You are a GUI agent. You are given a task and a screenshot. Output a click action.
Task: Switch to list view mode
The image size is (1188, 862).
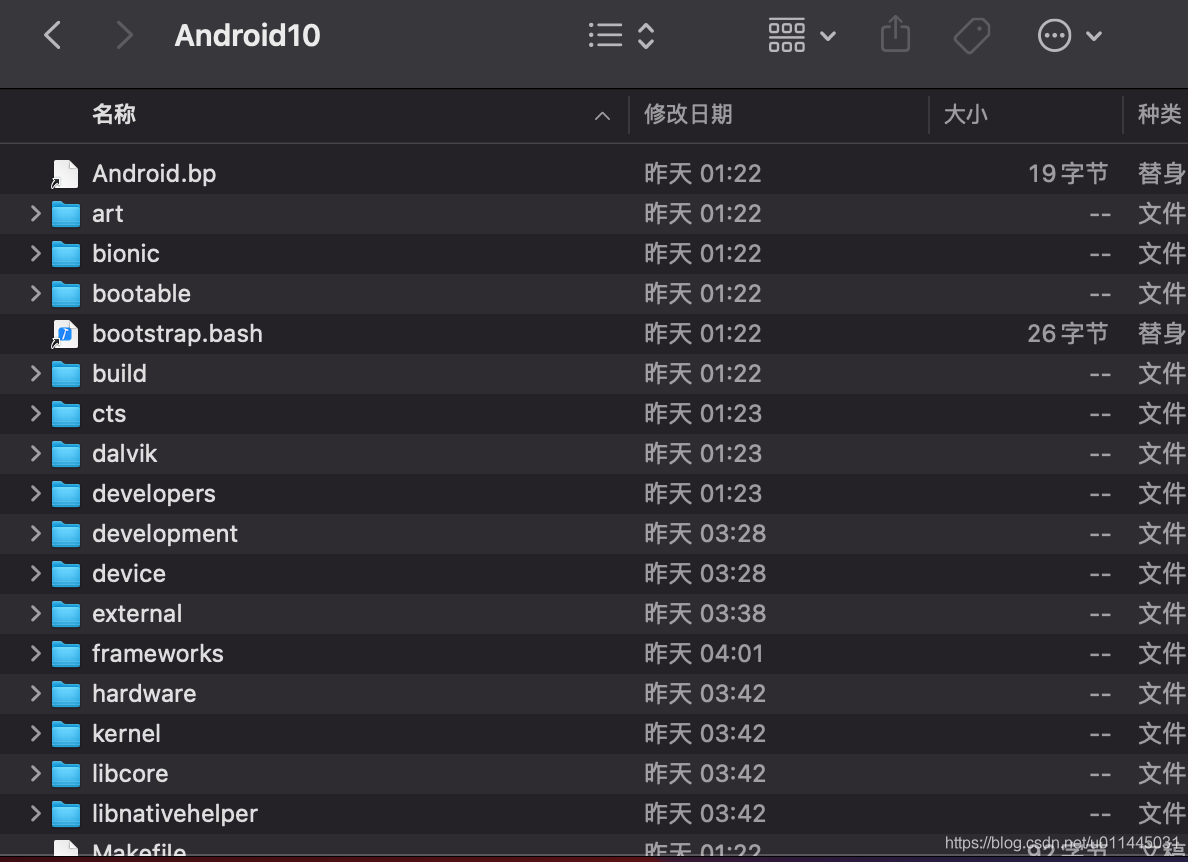605,36
